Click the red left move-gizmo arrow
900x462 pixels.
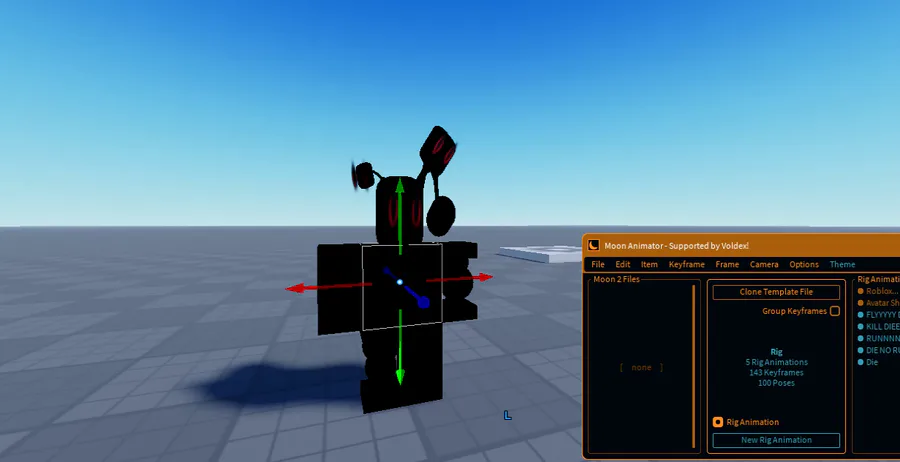pos(297,288)
